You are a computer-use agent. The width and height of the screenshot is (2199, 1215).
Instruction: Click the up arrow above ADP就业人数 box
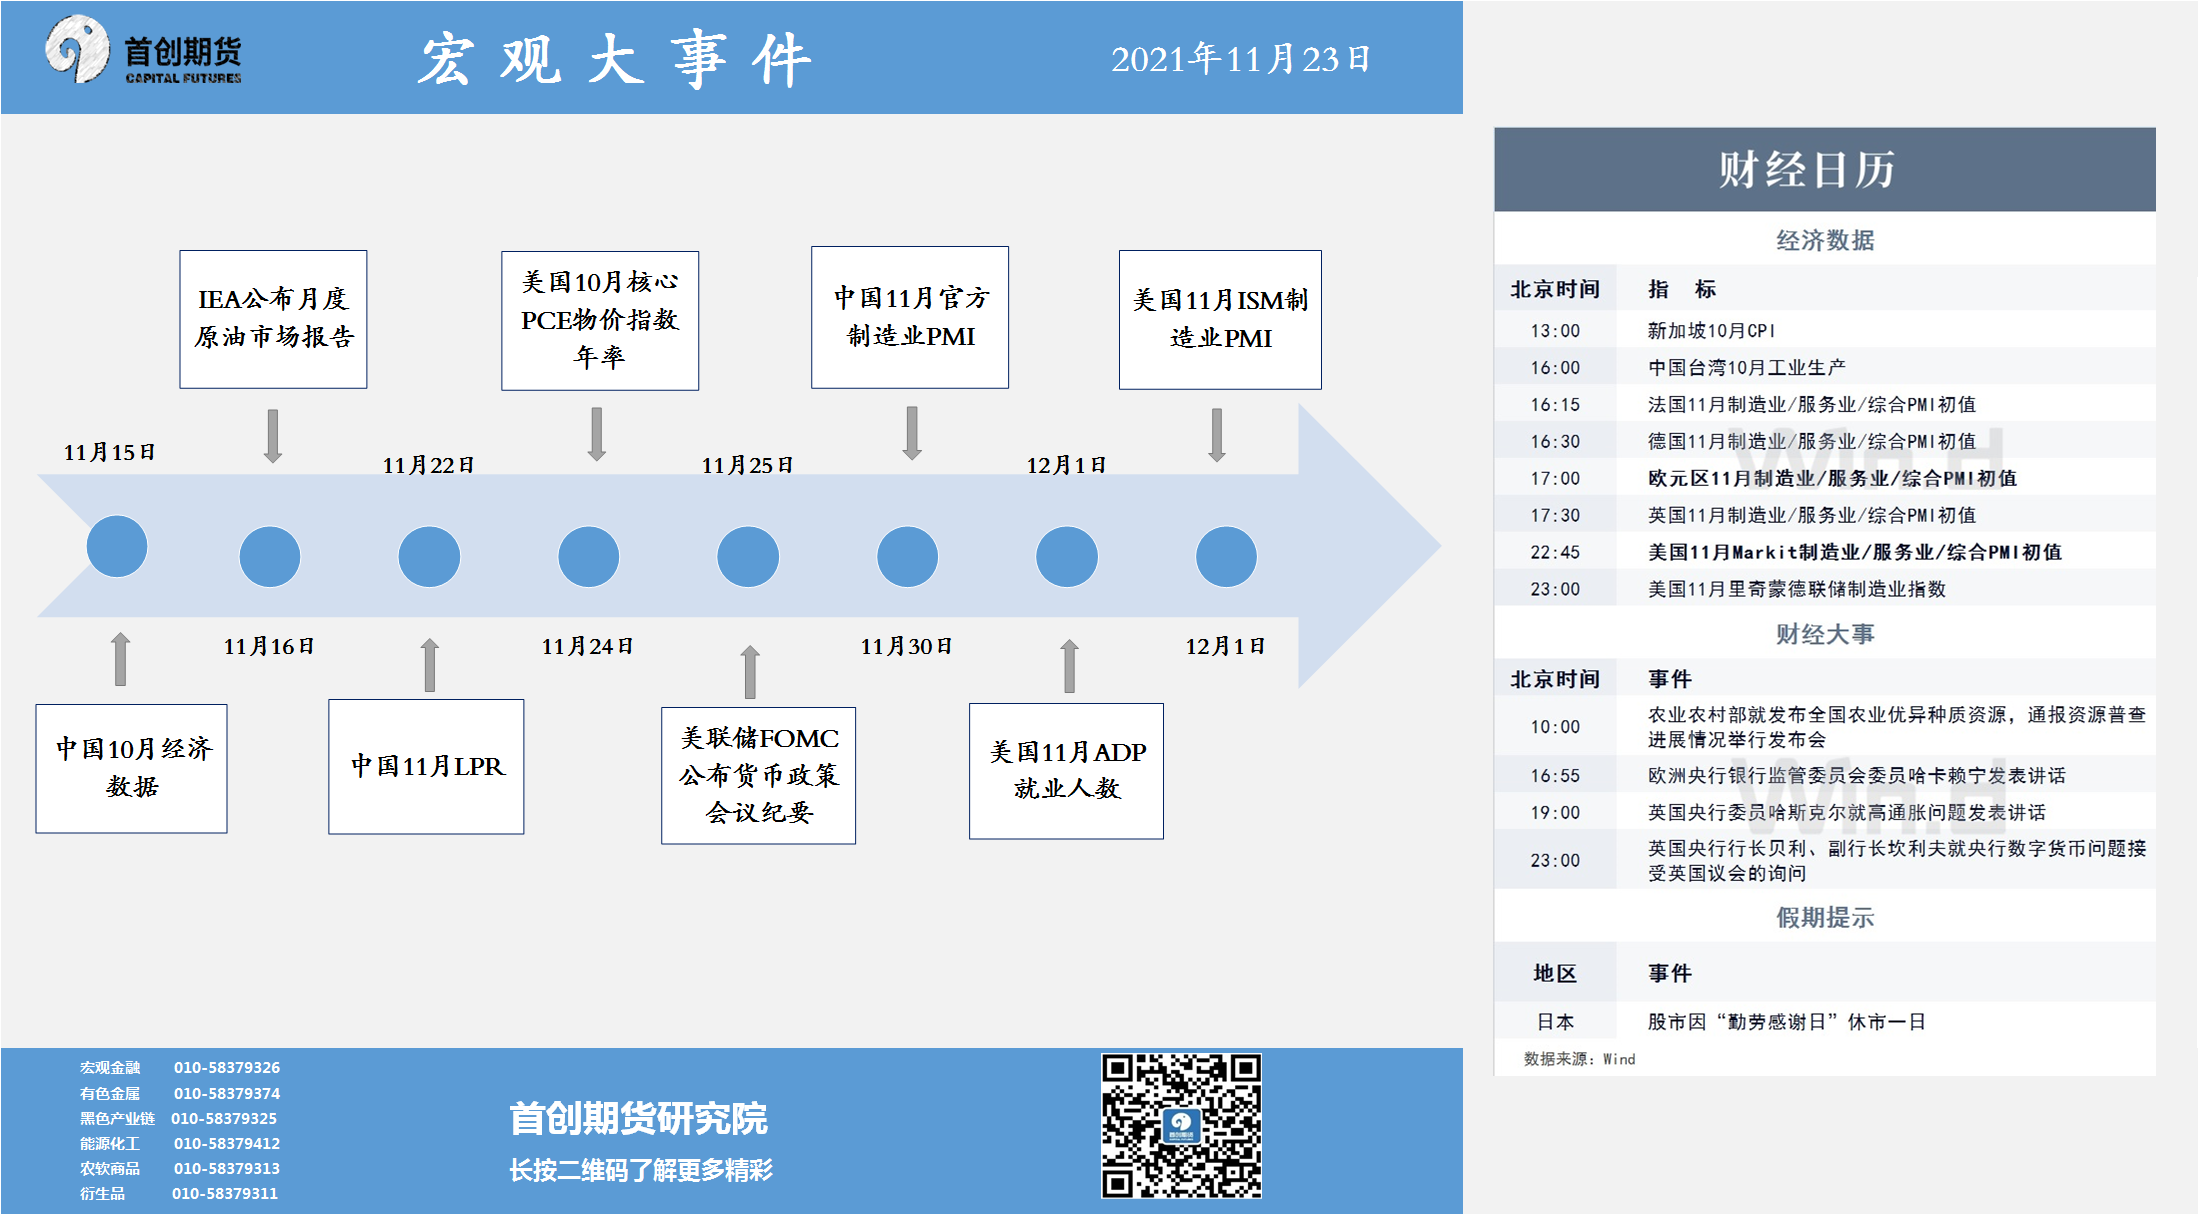(1069, 666)
